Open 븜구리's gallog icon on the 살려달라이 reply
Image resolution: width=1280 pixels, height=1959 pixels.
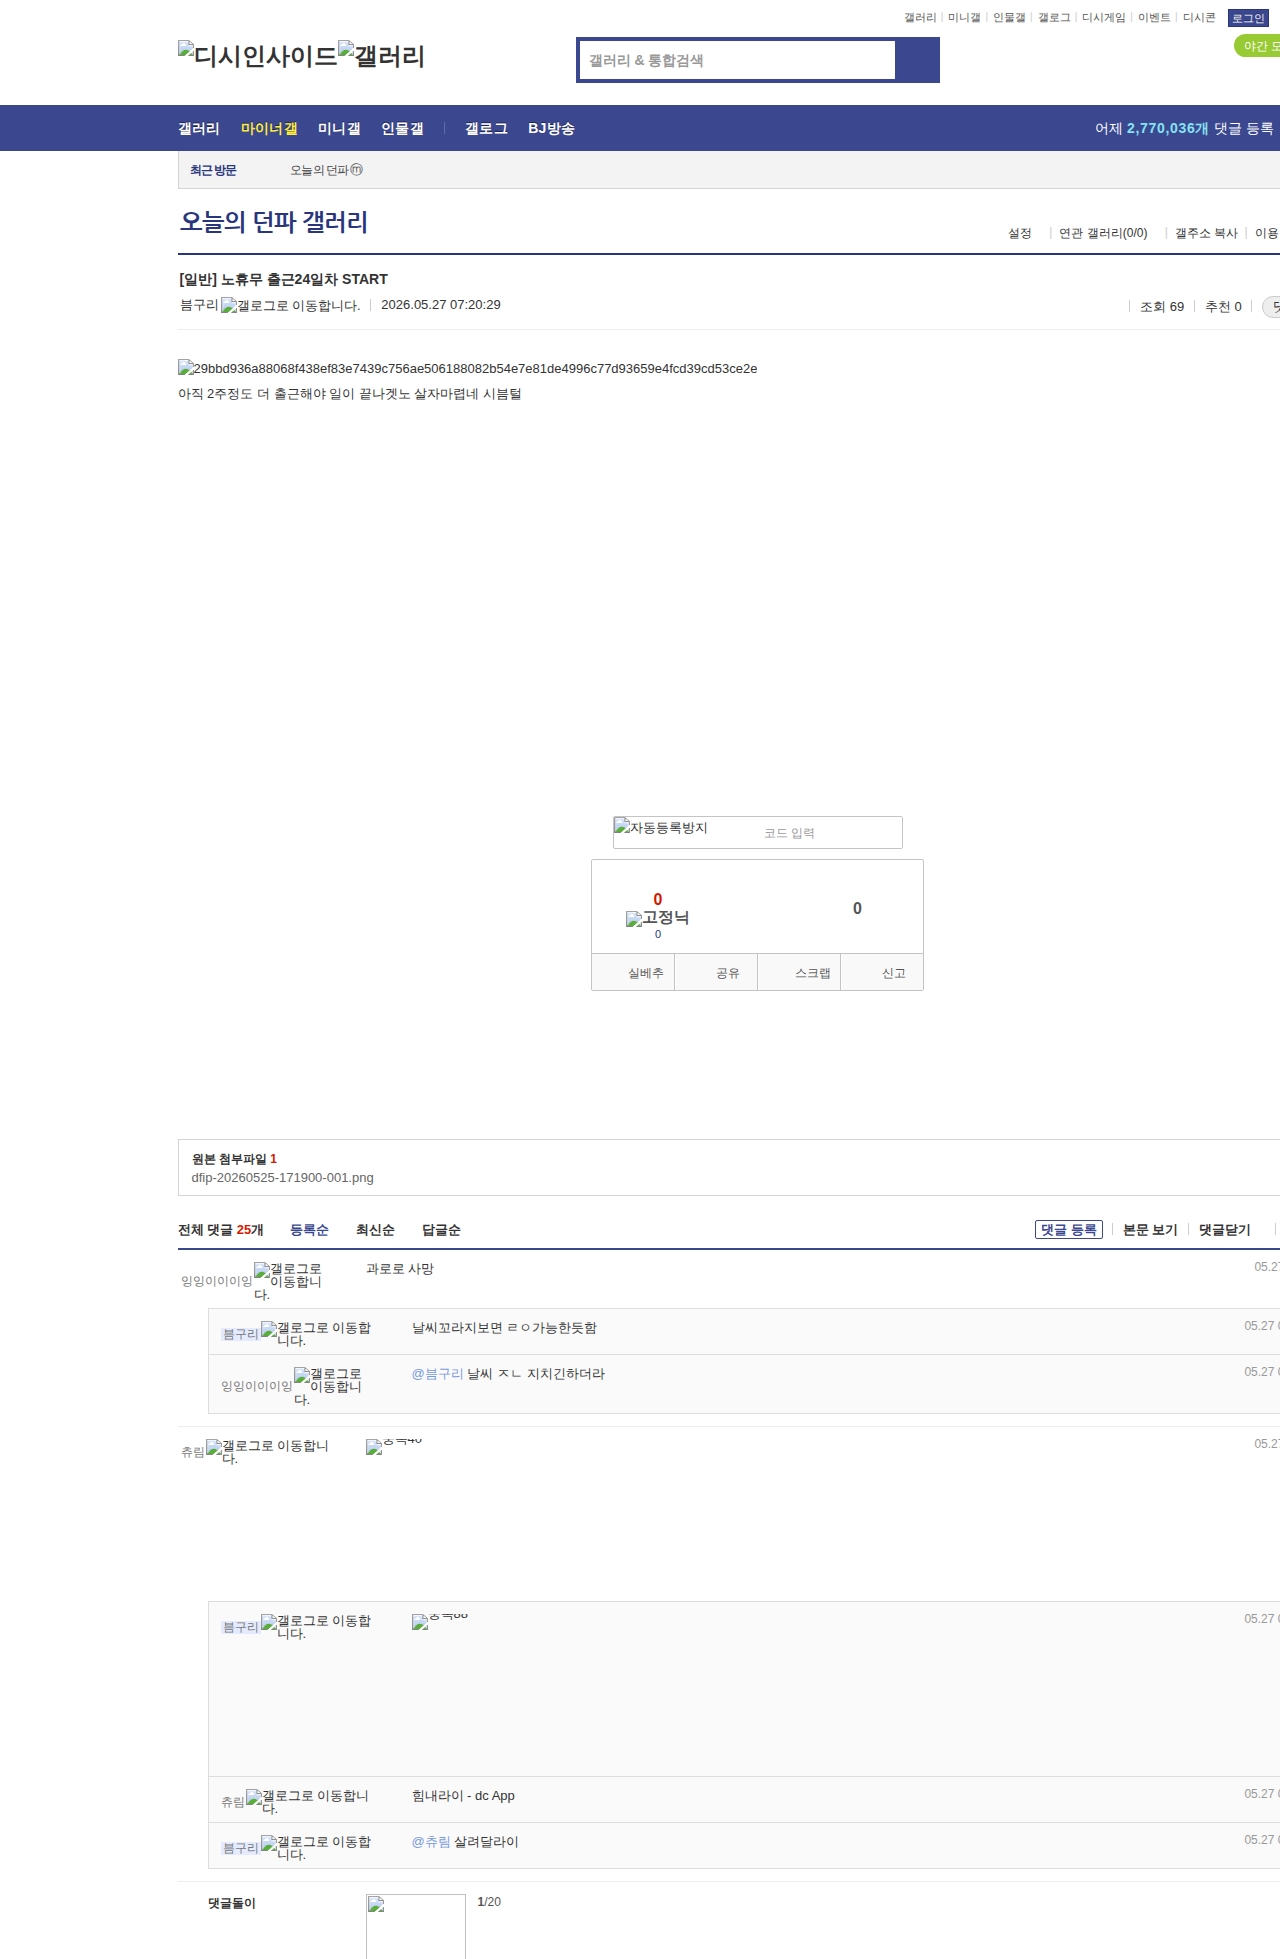pyautogui.click(x=316, y=1847)
